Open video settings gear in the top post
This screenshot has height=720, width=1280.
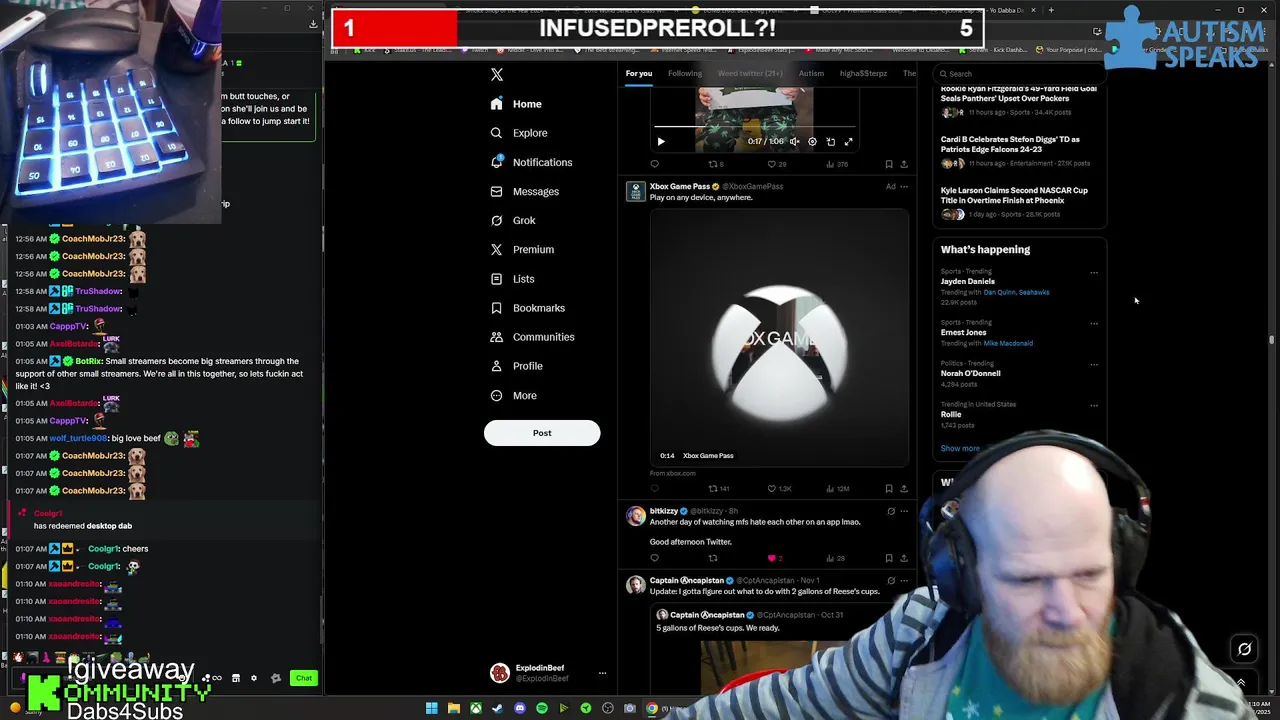coord(812,141)
